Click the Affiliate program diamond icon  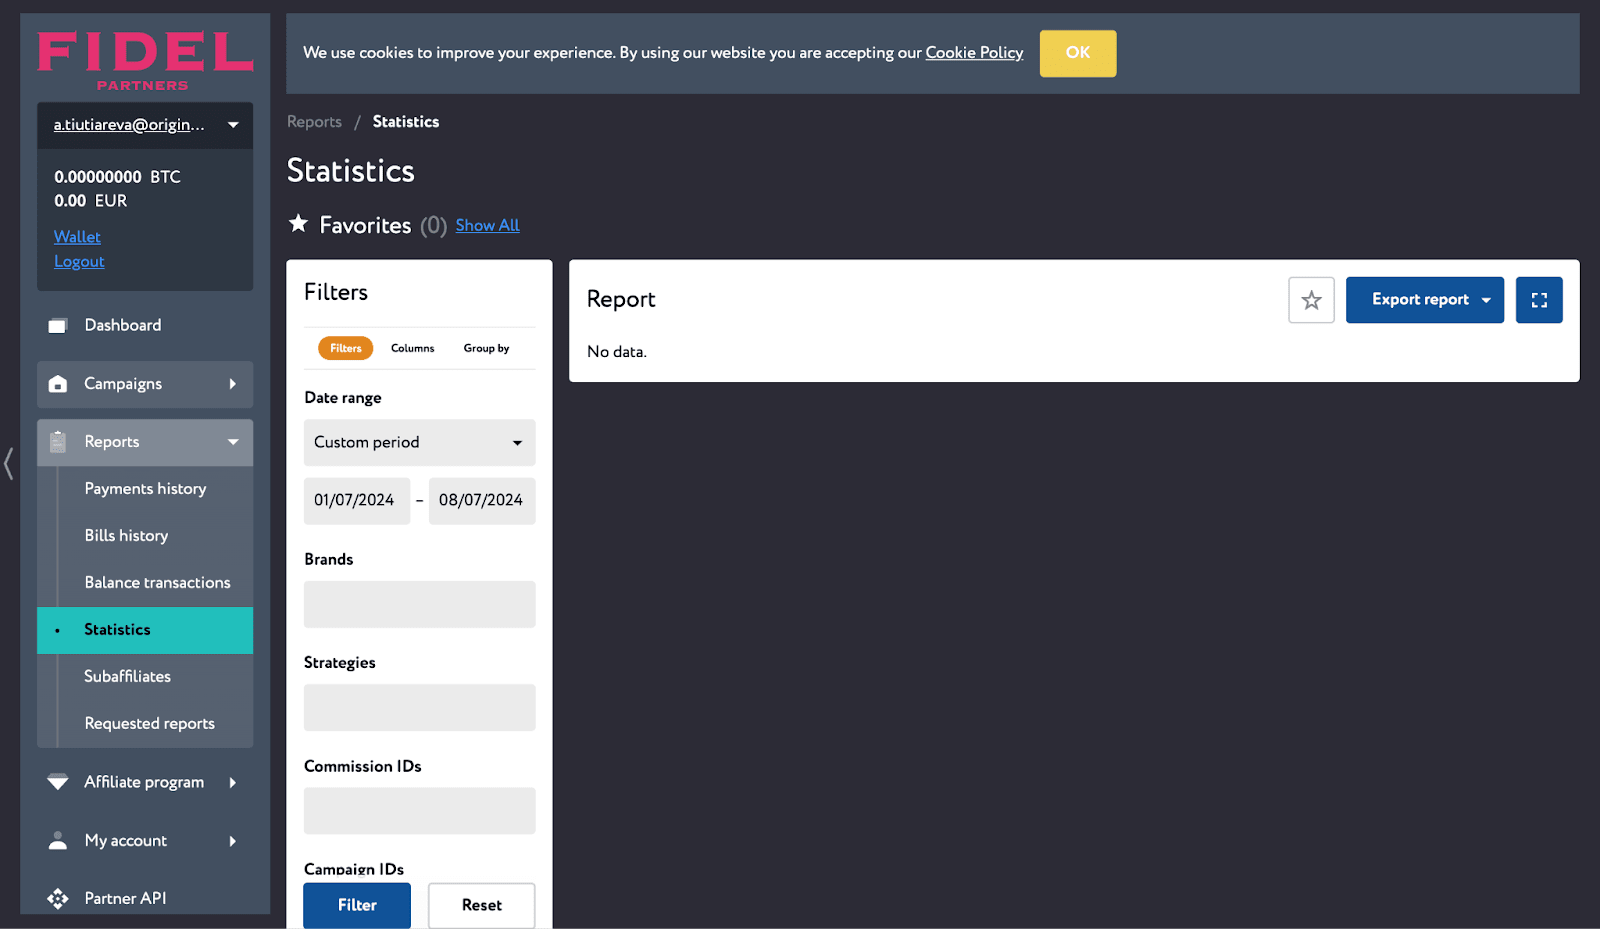58,782
